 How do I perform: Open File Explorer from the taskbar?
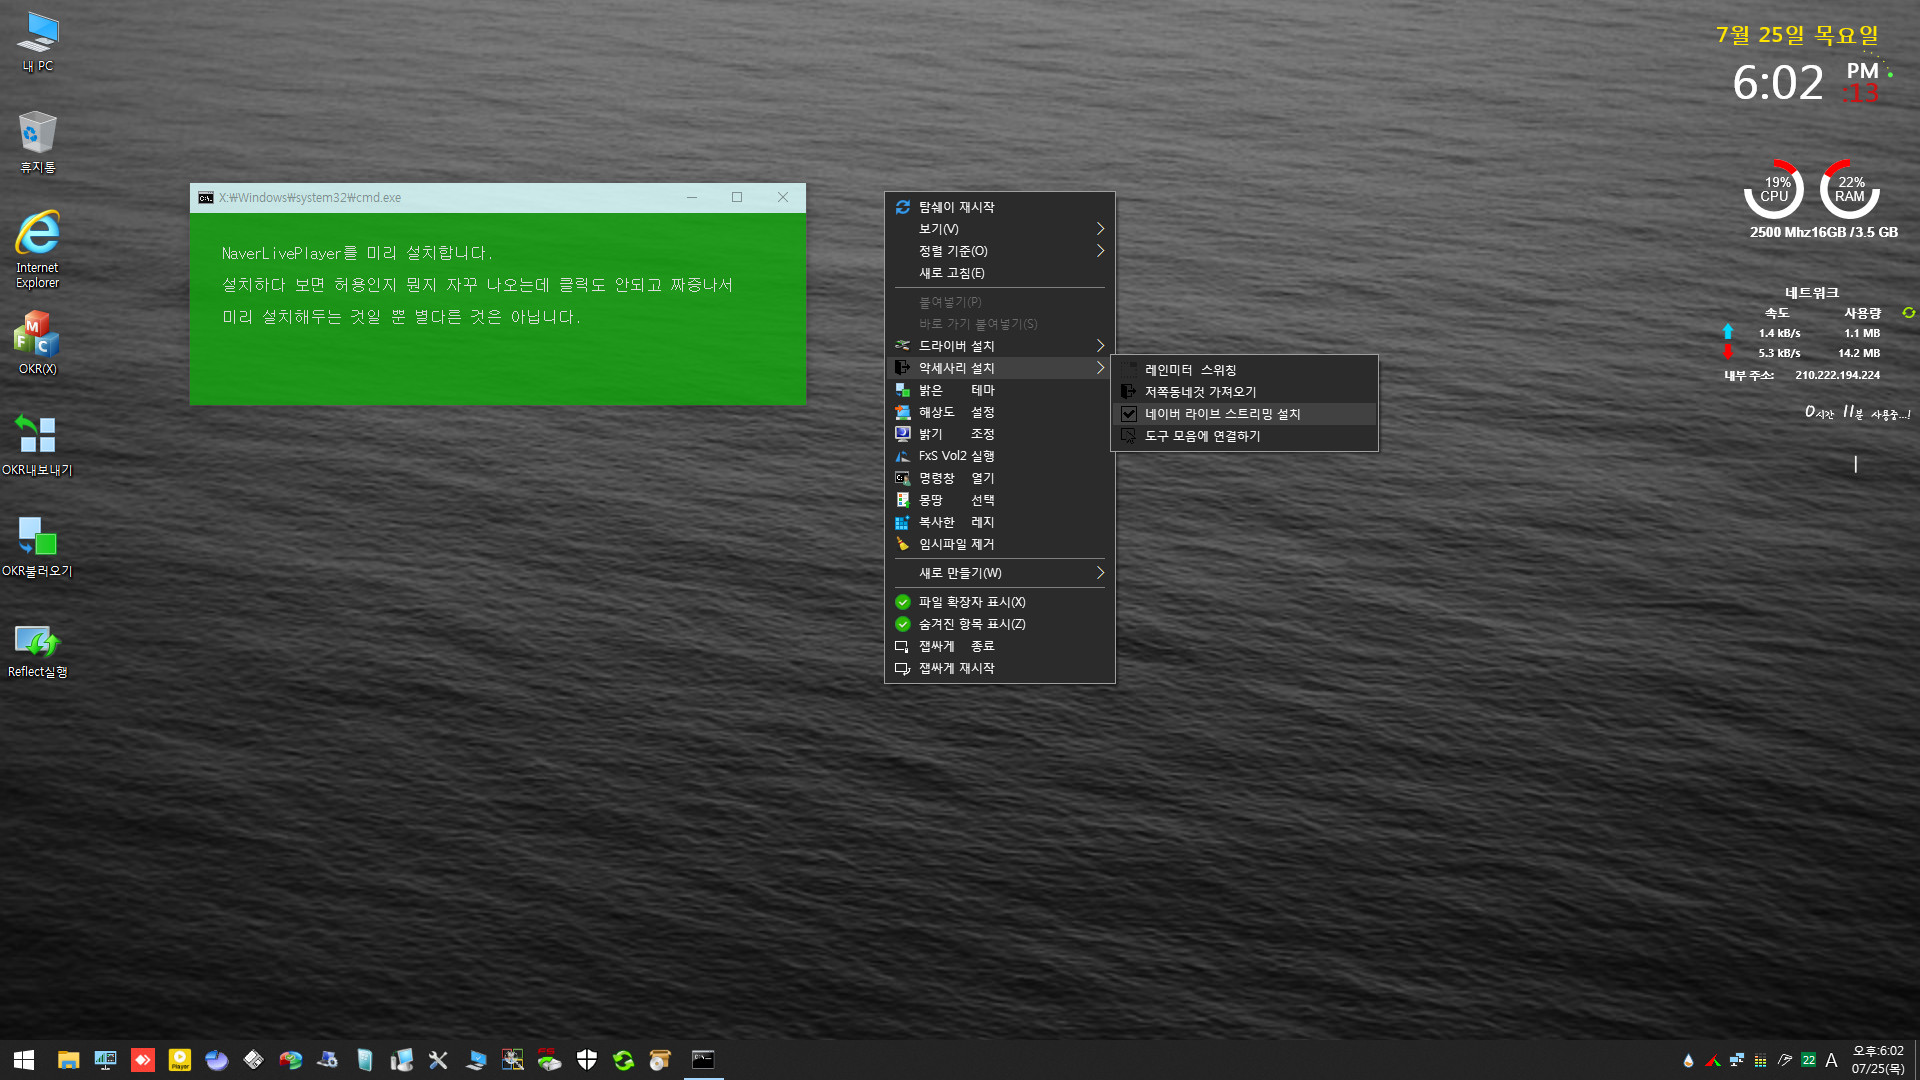tap(68, 1060)
